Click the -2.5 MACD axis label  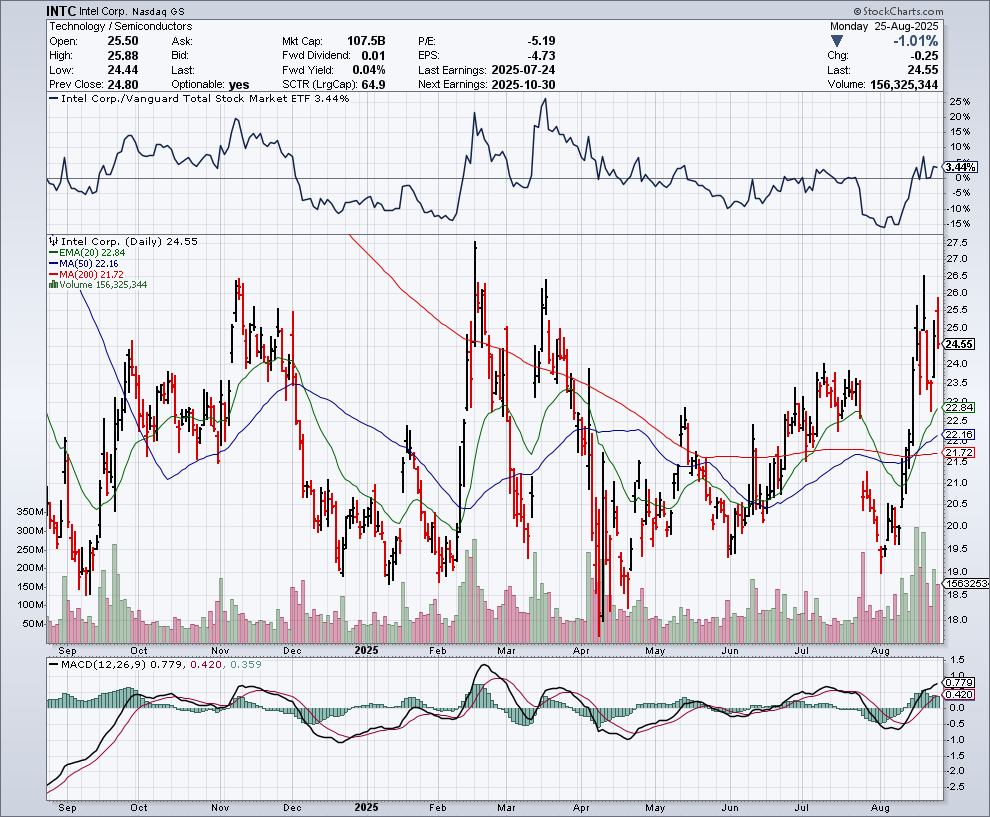[x=955, y=787]
